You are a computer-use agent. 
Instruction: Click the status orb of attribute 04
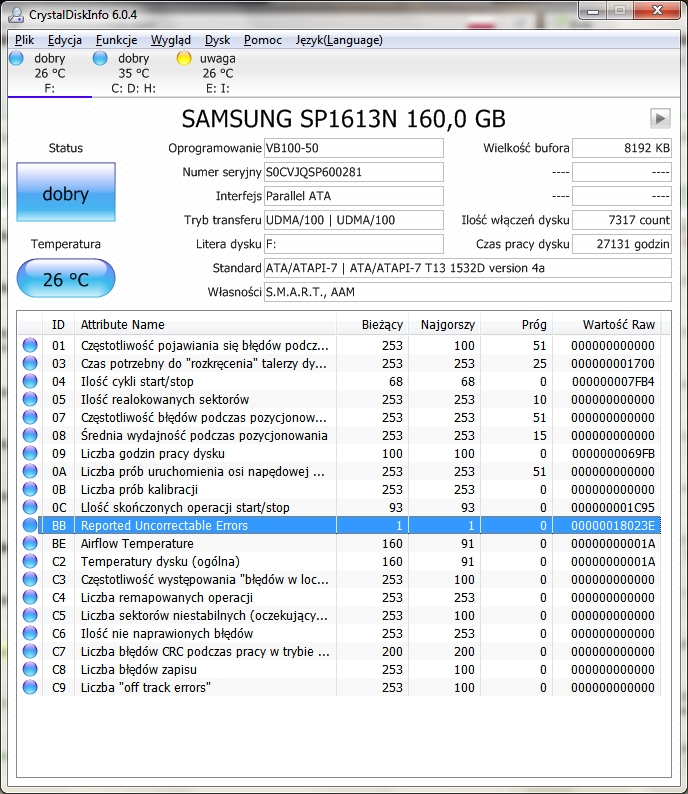point(30,381)
